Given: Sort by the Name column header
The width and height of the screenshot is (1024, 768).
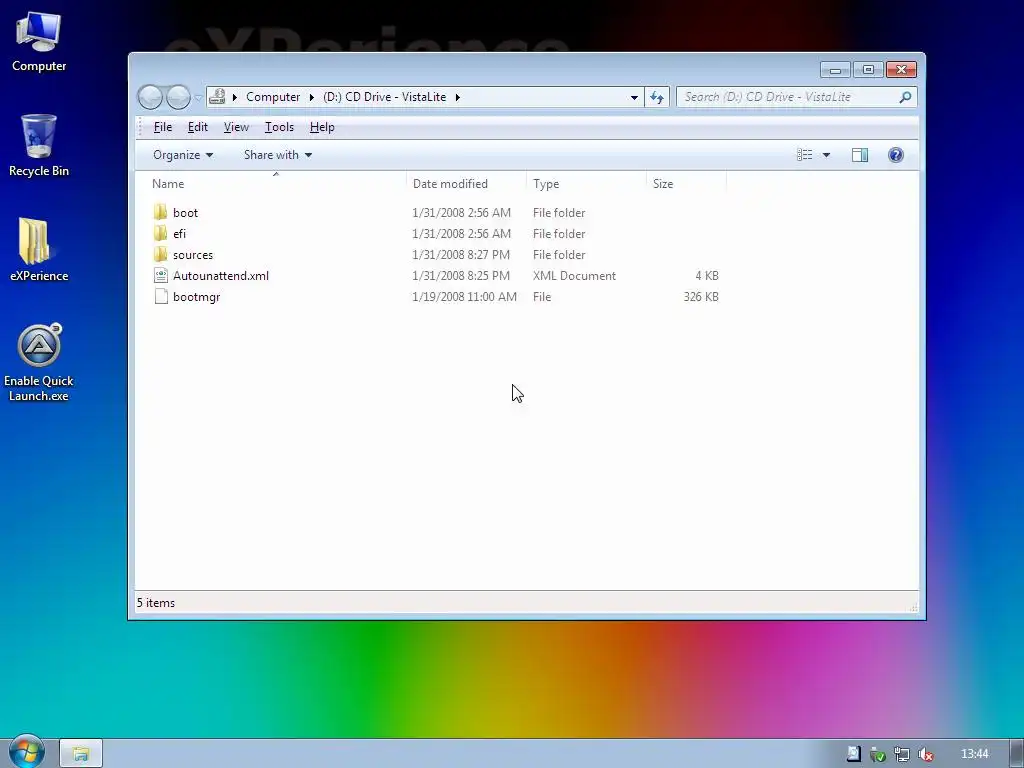Looking at the screenshot, I should point(275,184).
